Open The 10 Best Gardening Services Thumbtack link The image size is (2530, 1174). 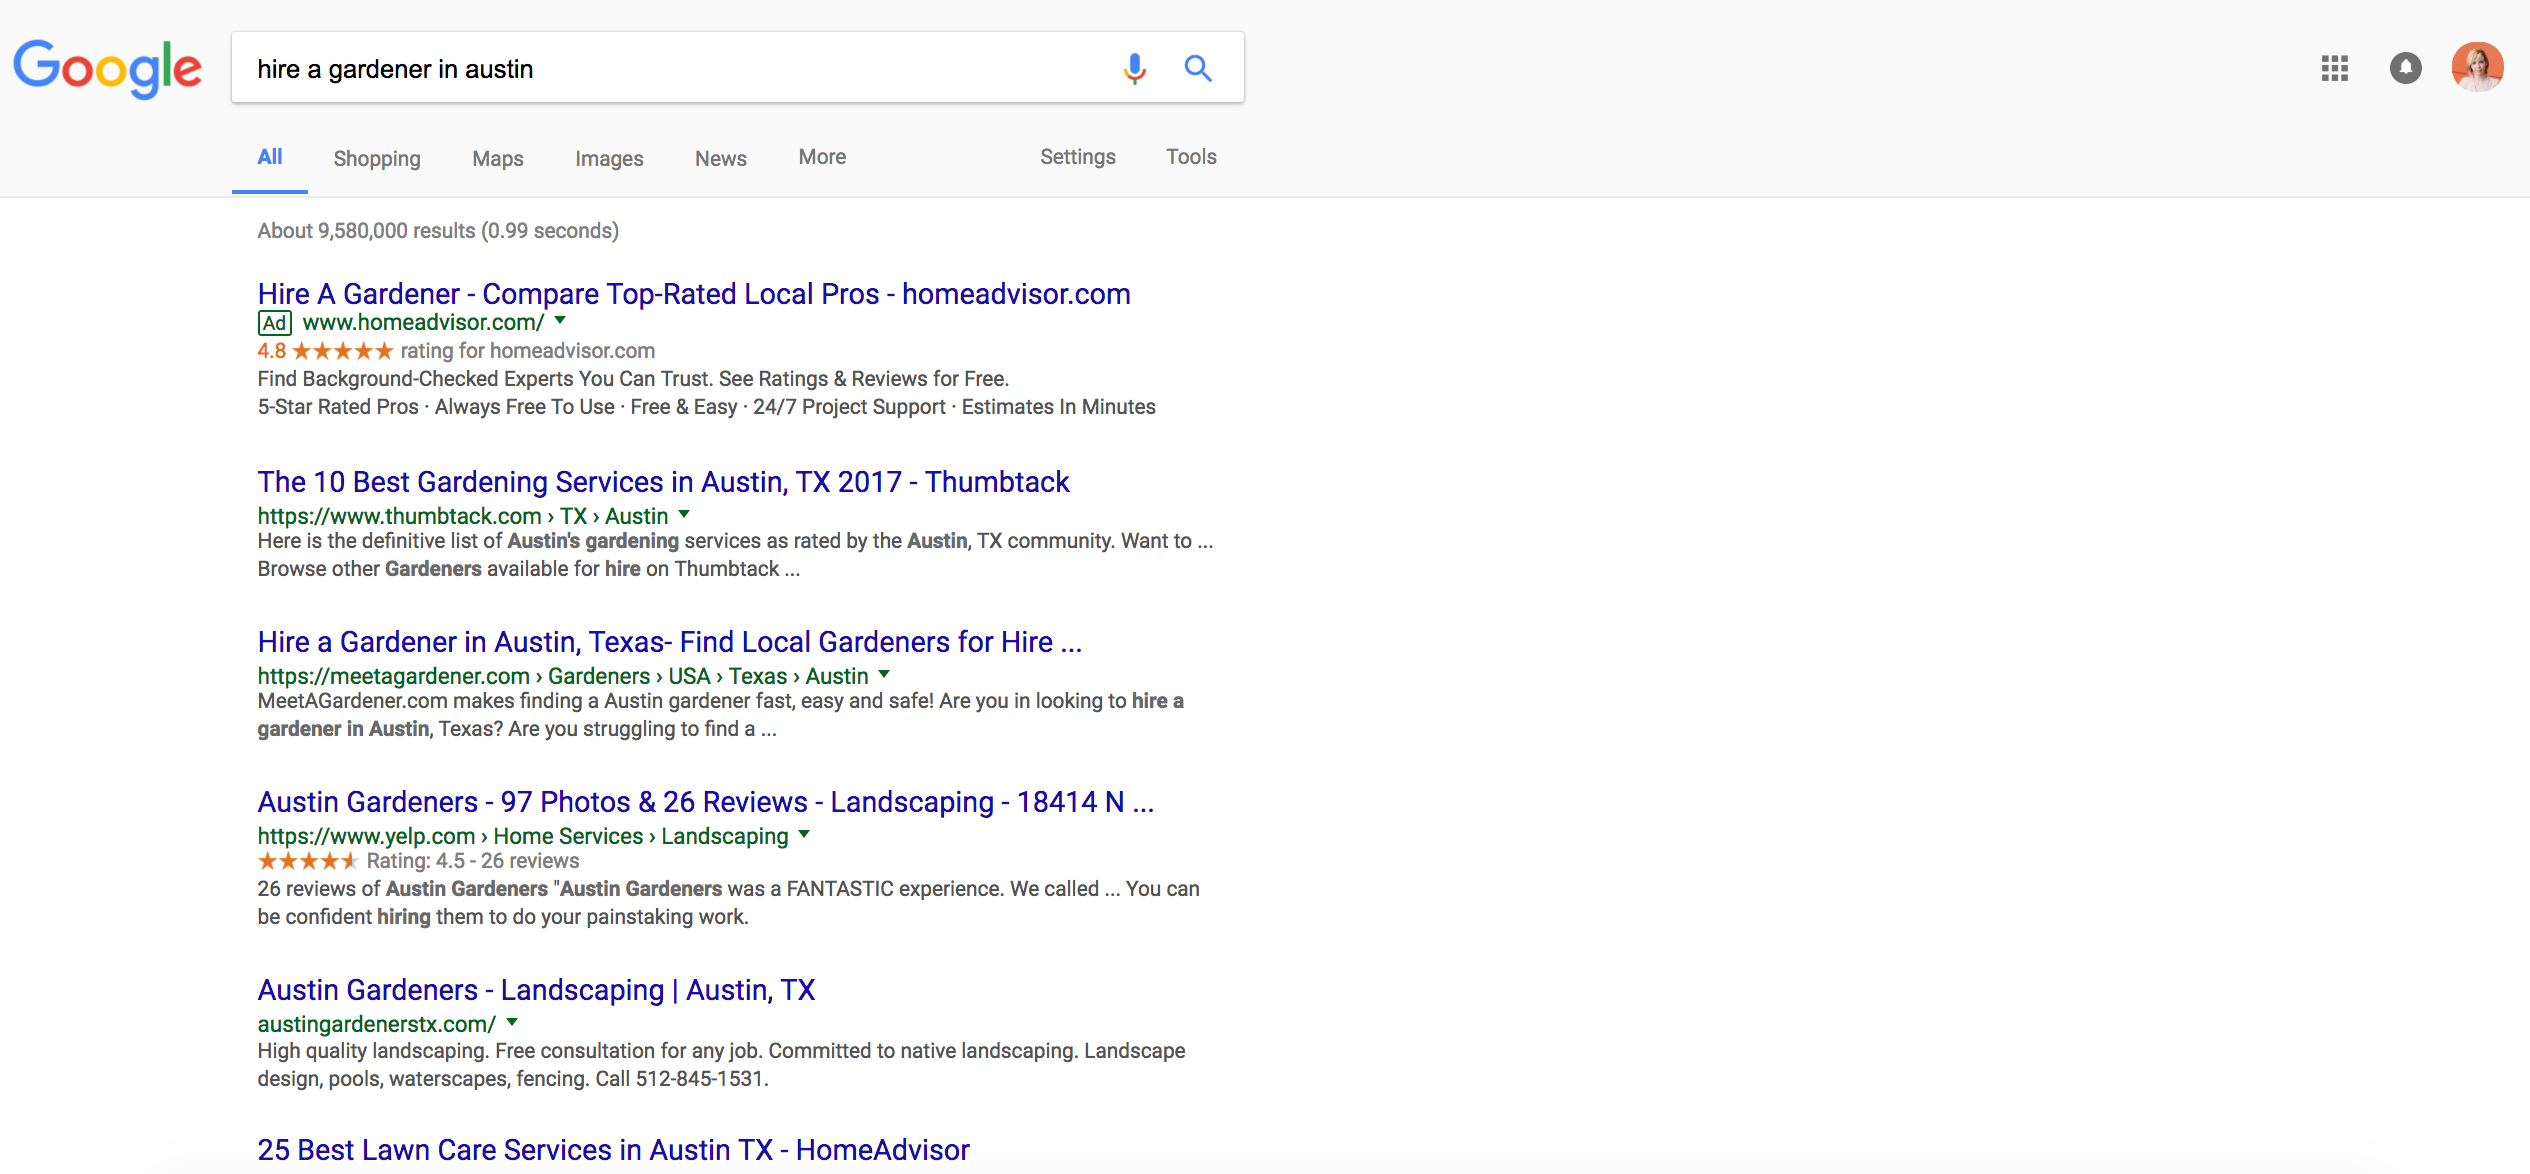point(664,482)
